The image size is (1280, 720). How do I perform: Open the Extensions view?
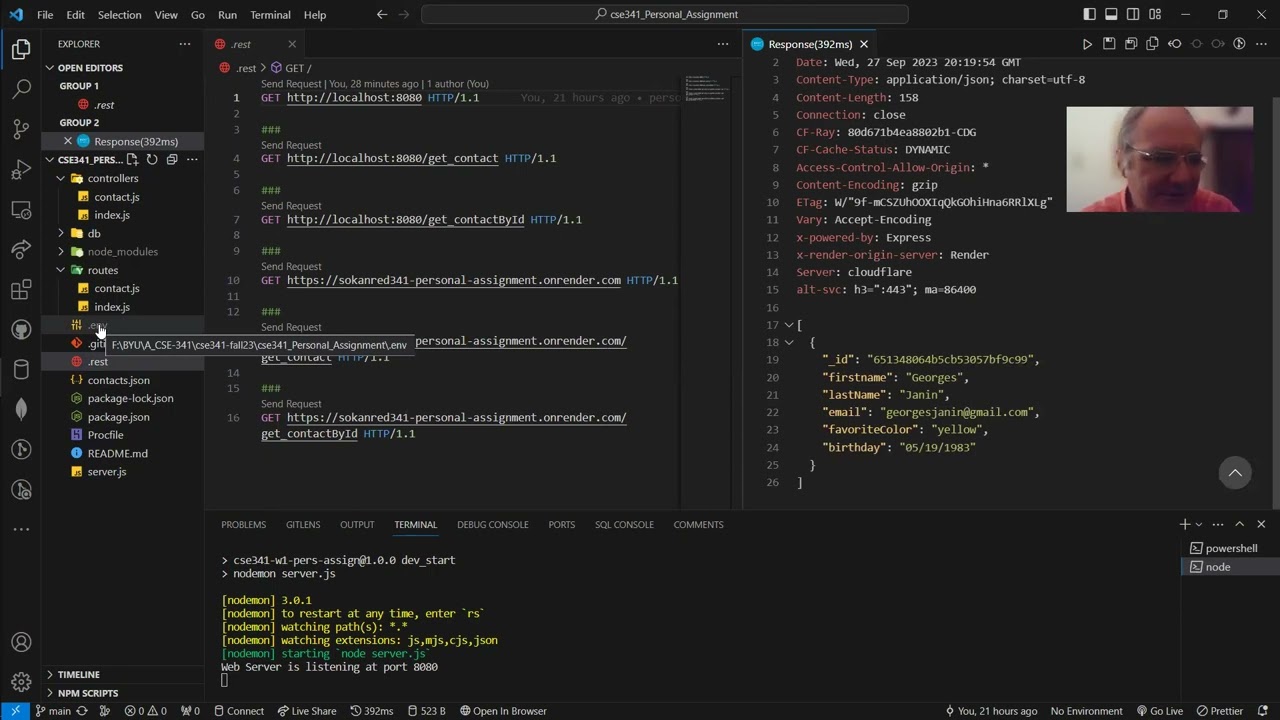(x=21, y=290)
